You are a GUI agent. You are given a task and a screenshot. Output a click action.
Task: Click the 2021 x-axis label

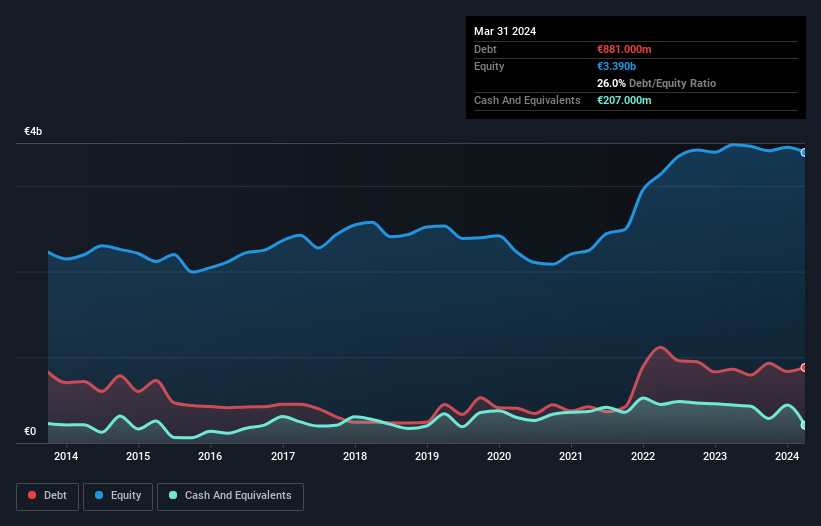(571, 456)
